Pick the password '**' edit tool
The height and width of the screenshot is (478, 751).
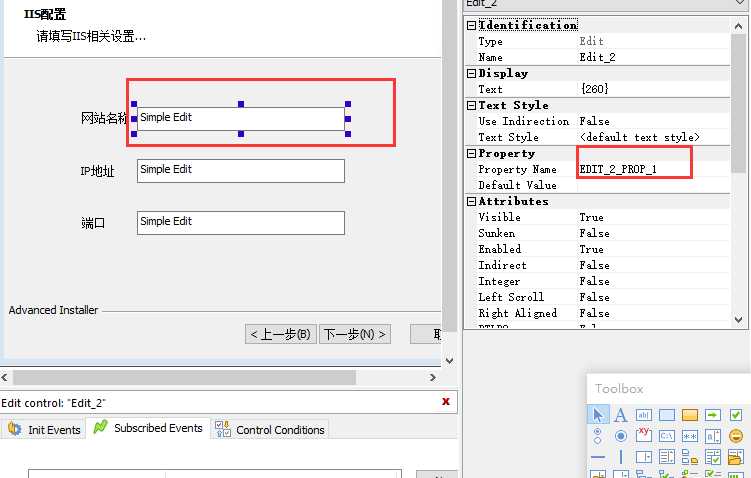coord(690,436)
